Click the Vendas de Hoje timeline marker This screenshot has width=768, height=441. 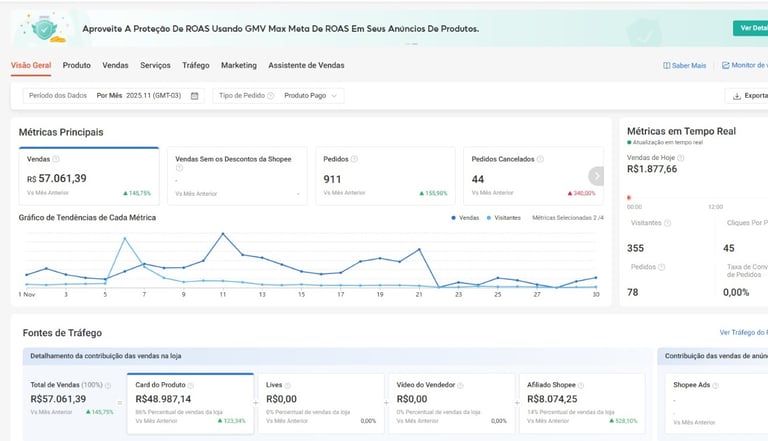628,197
